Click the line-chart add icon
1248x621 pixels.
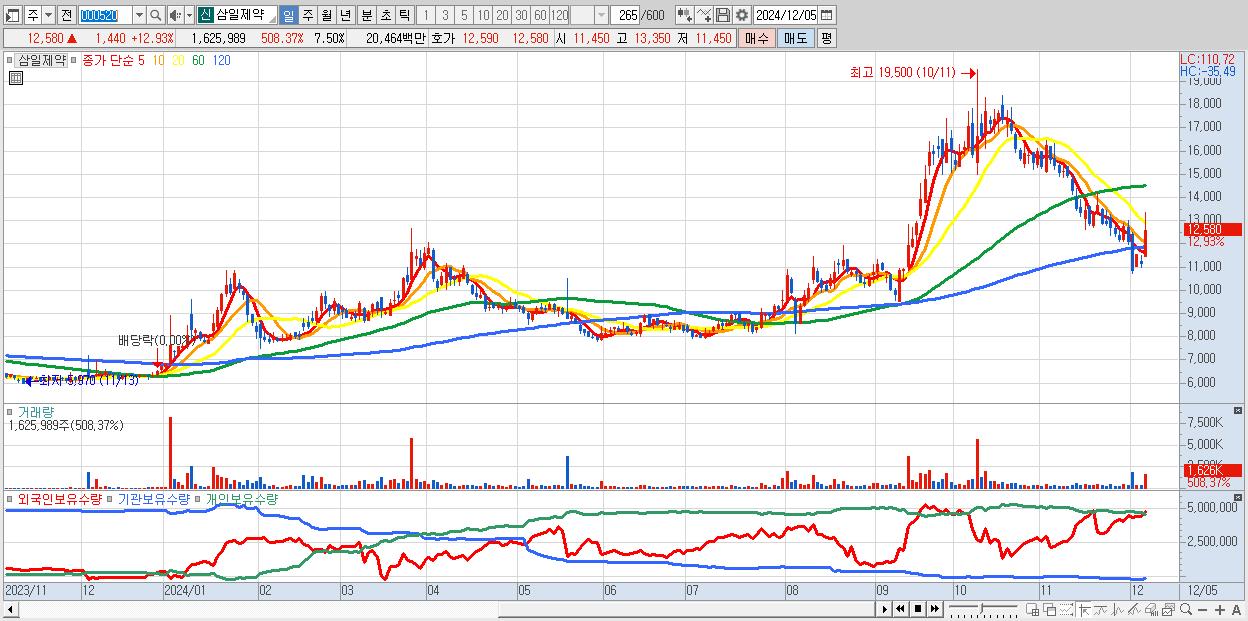point(704,15)
